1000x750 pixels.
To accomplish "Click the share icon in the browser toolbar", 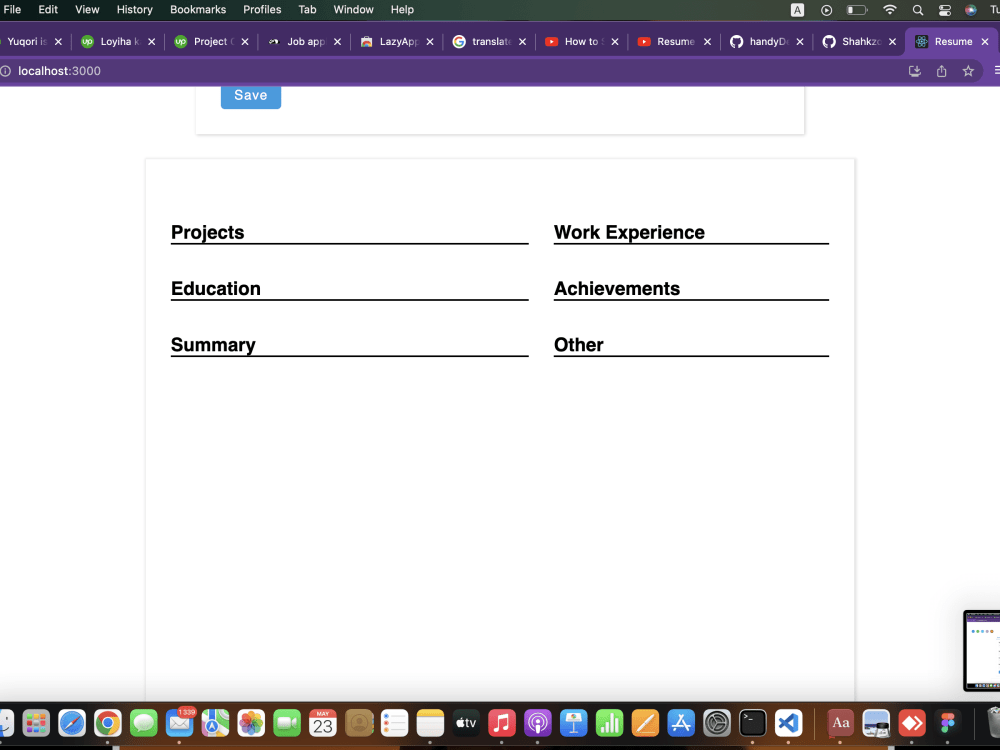I will (x=941, y=71).
